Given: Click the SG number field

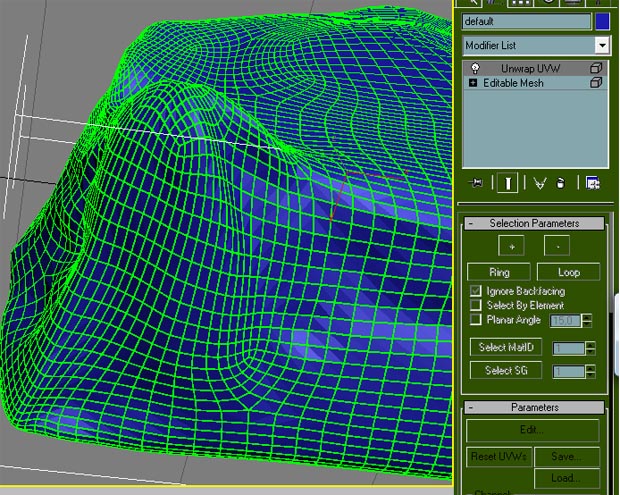Looking at the screenshot, I should [569, 372].
